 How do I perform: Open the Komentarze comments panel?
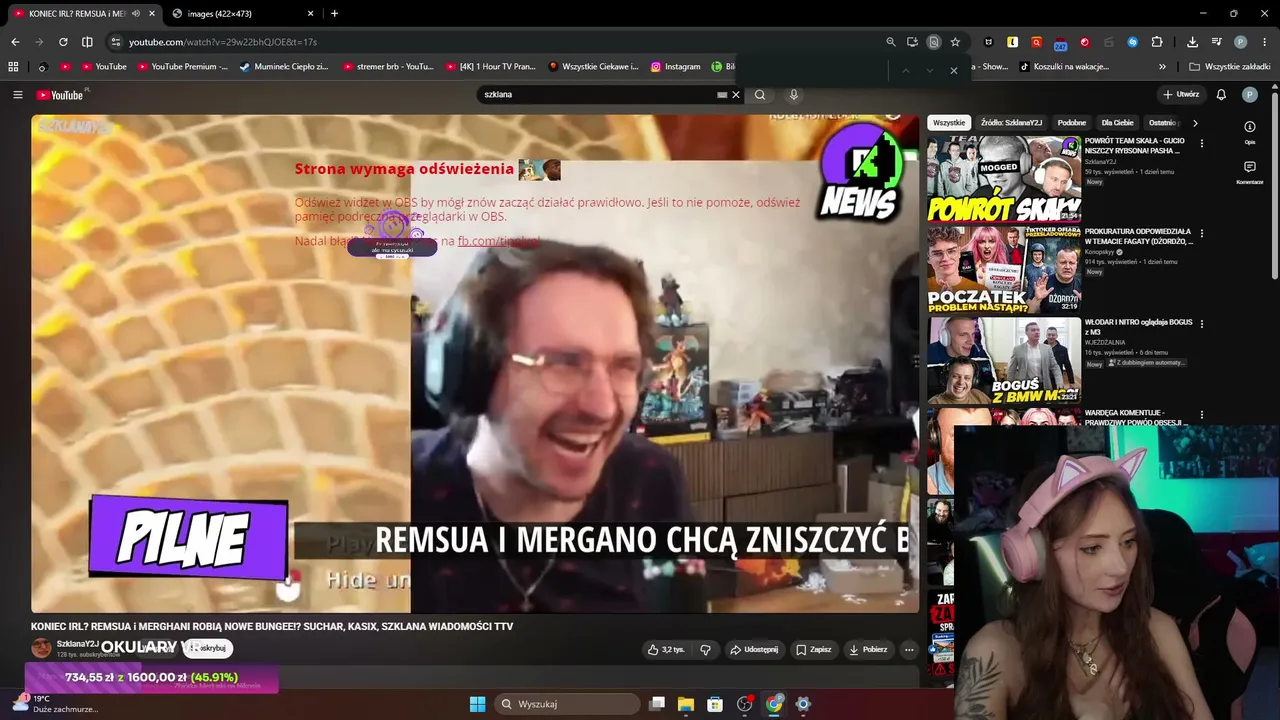(1250, 172)
